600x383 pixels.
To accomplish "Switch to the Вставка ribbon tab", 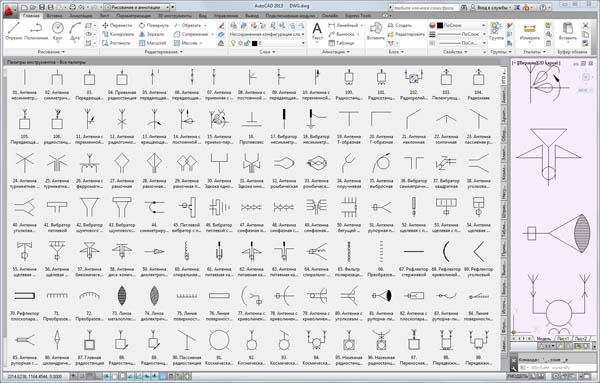I will point(54,16).
